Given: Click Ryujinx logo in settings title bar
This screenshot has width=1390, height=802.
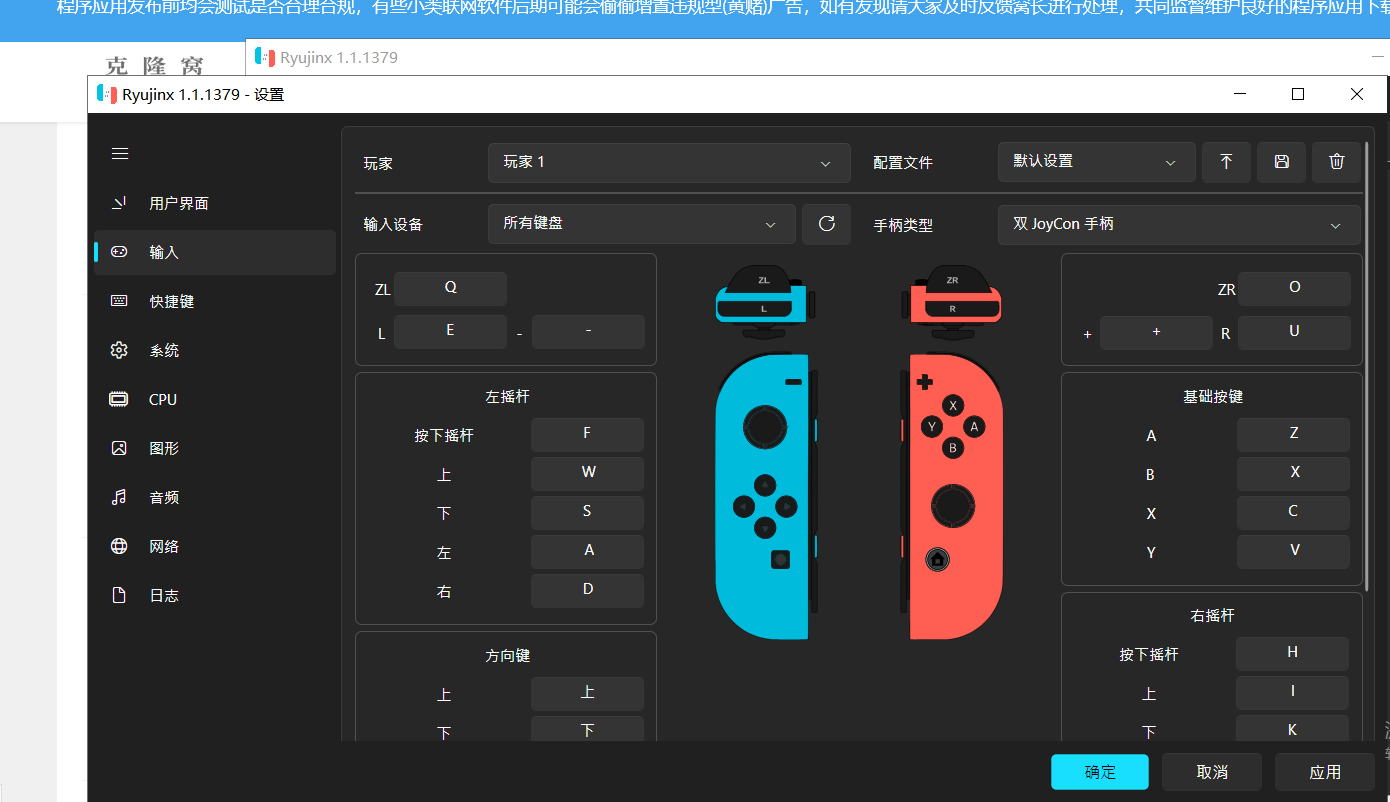Looking at the screenshot, I should (x=106, y=95).
